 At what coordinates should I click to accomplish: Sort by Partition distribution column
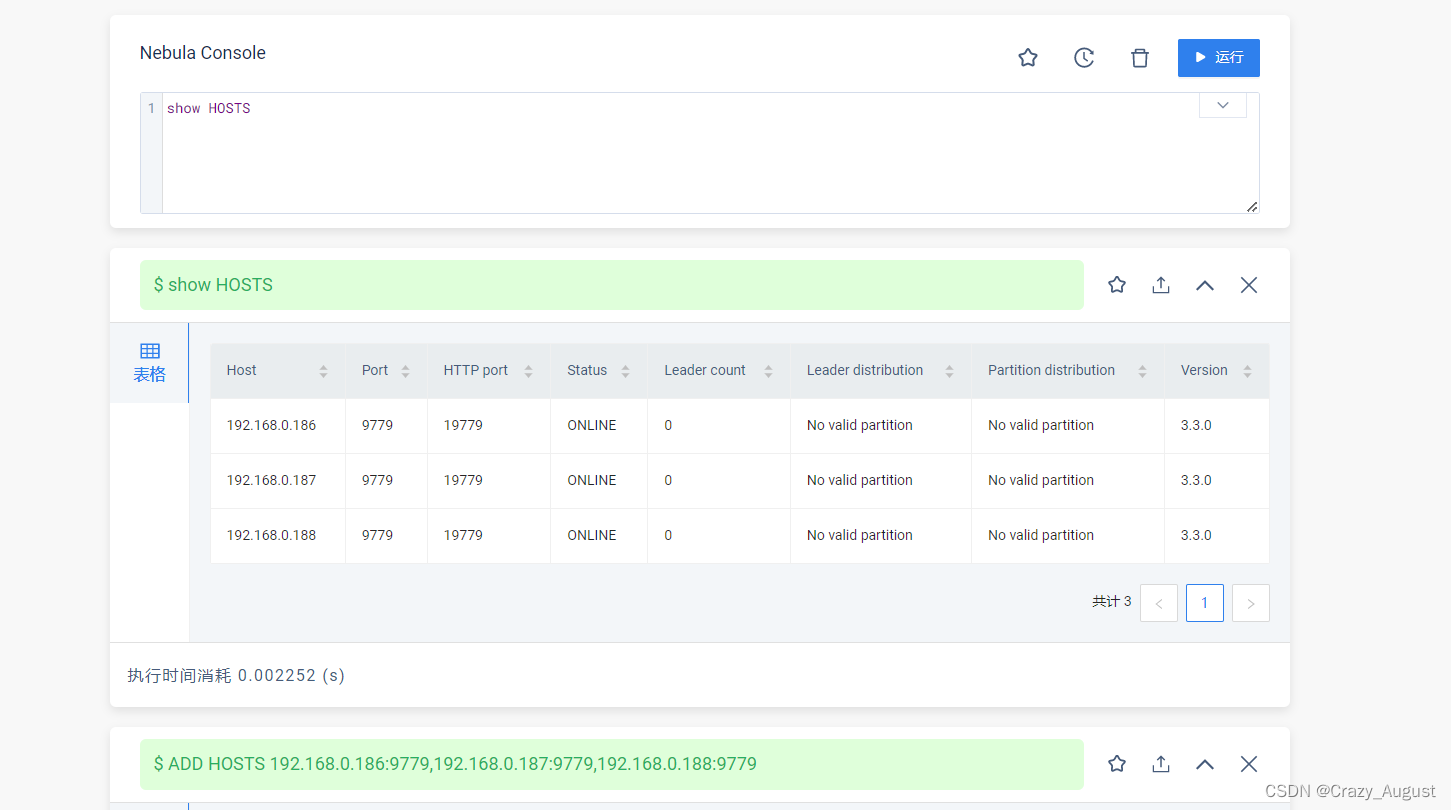[1142, 371]
